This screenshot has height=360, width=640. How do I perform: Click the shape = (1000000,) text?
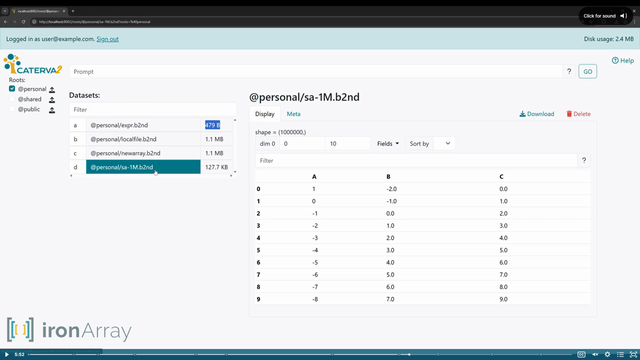pos(280,132)
